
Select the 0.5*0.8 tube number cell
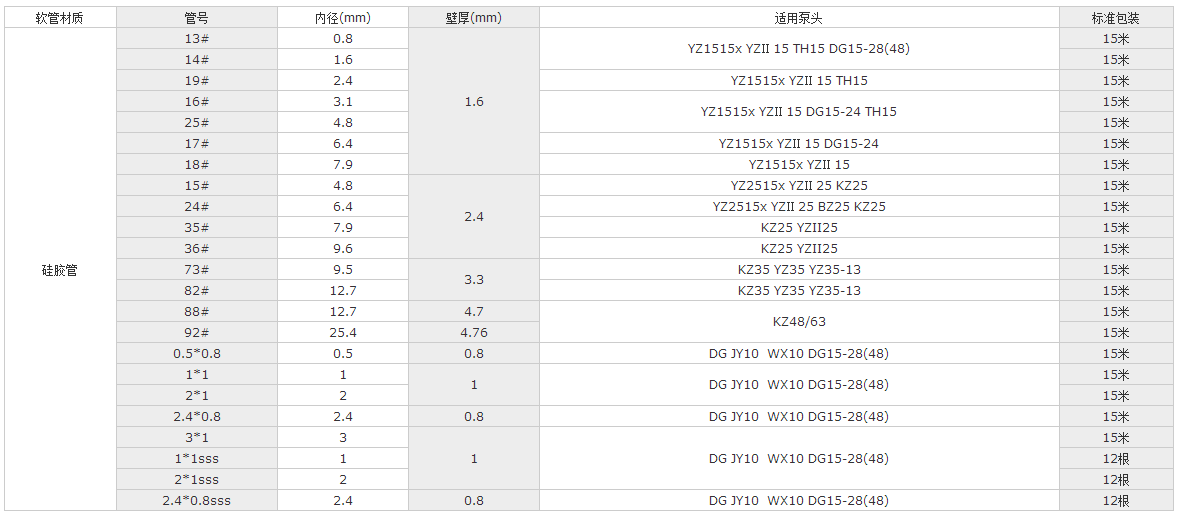tap(196, 354)
